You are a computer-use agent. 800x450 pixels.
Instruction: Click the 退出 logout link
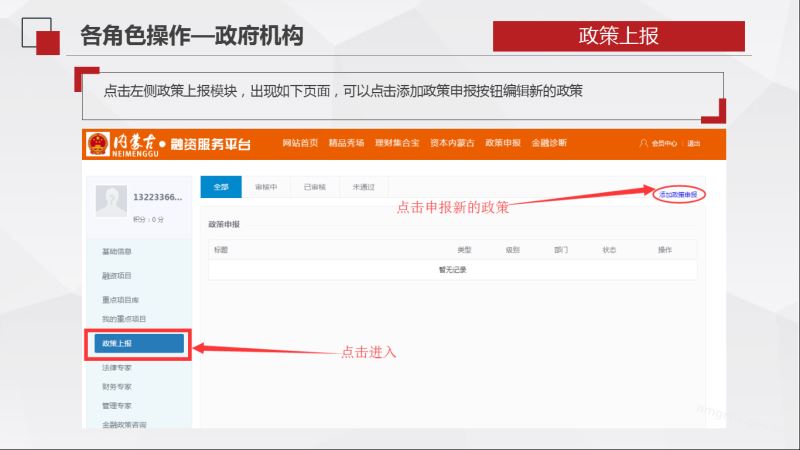pyautogui.click(x=693, y=143)
